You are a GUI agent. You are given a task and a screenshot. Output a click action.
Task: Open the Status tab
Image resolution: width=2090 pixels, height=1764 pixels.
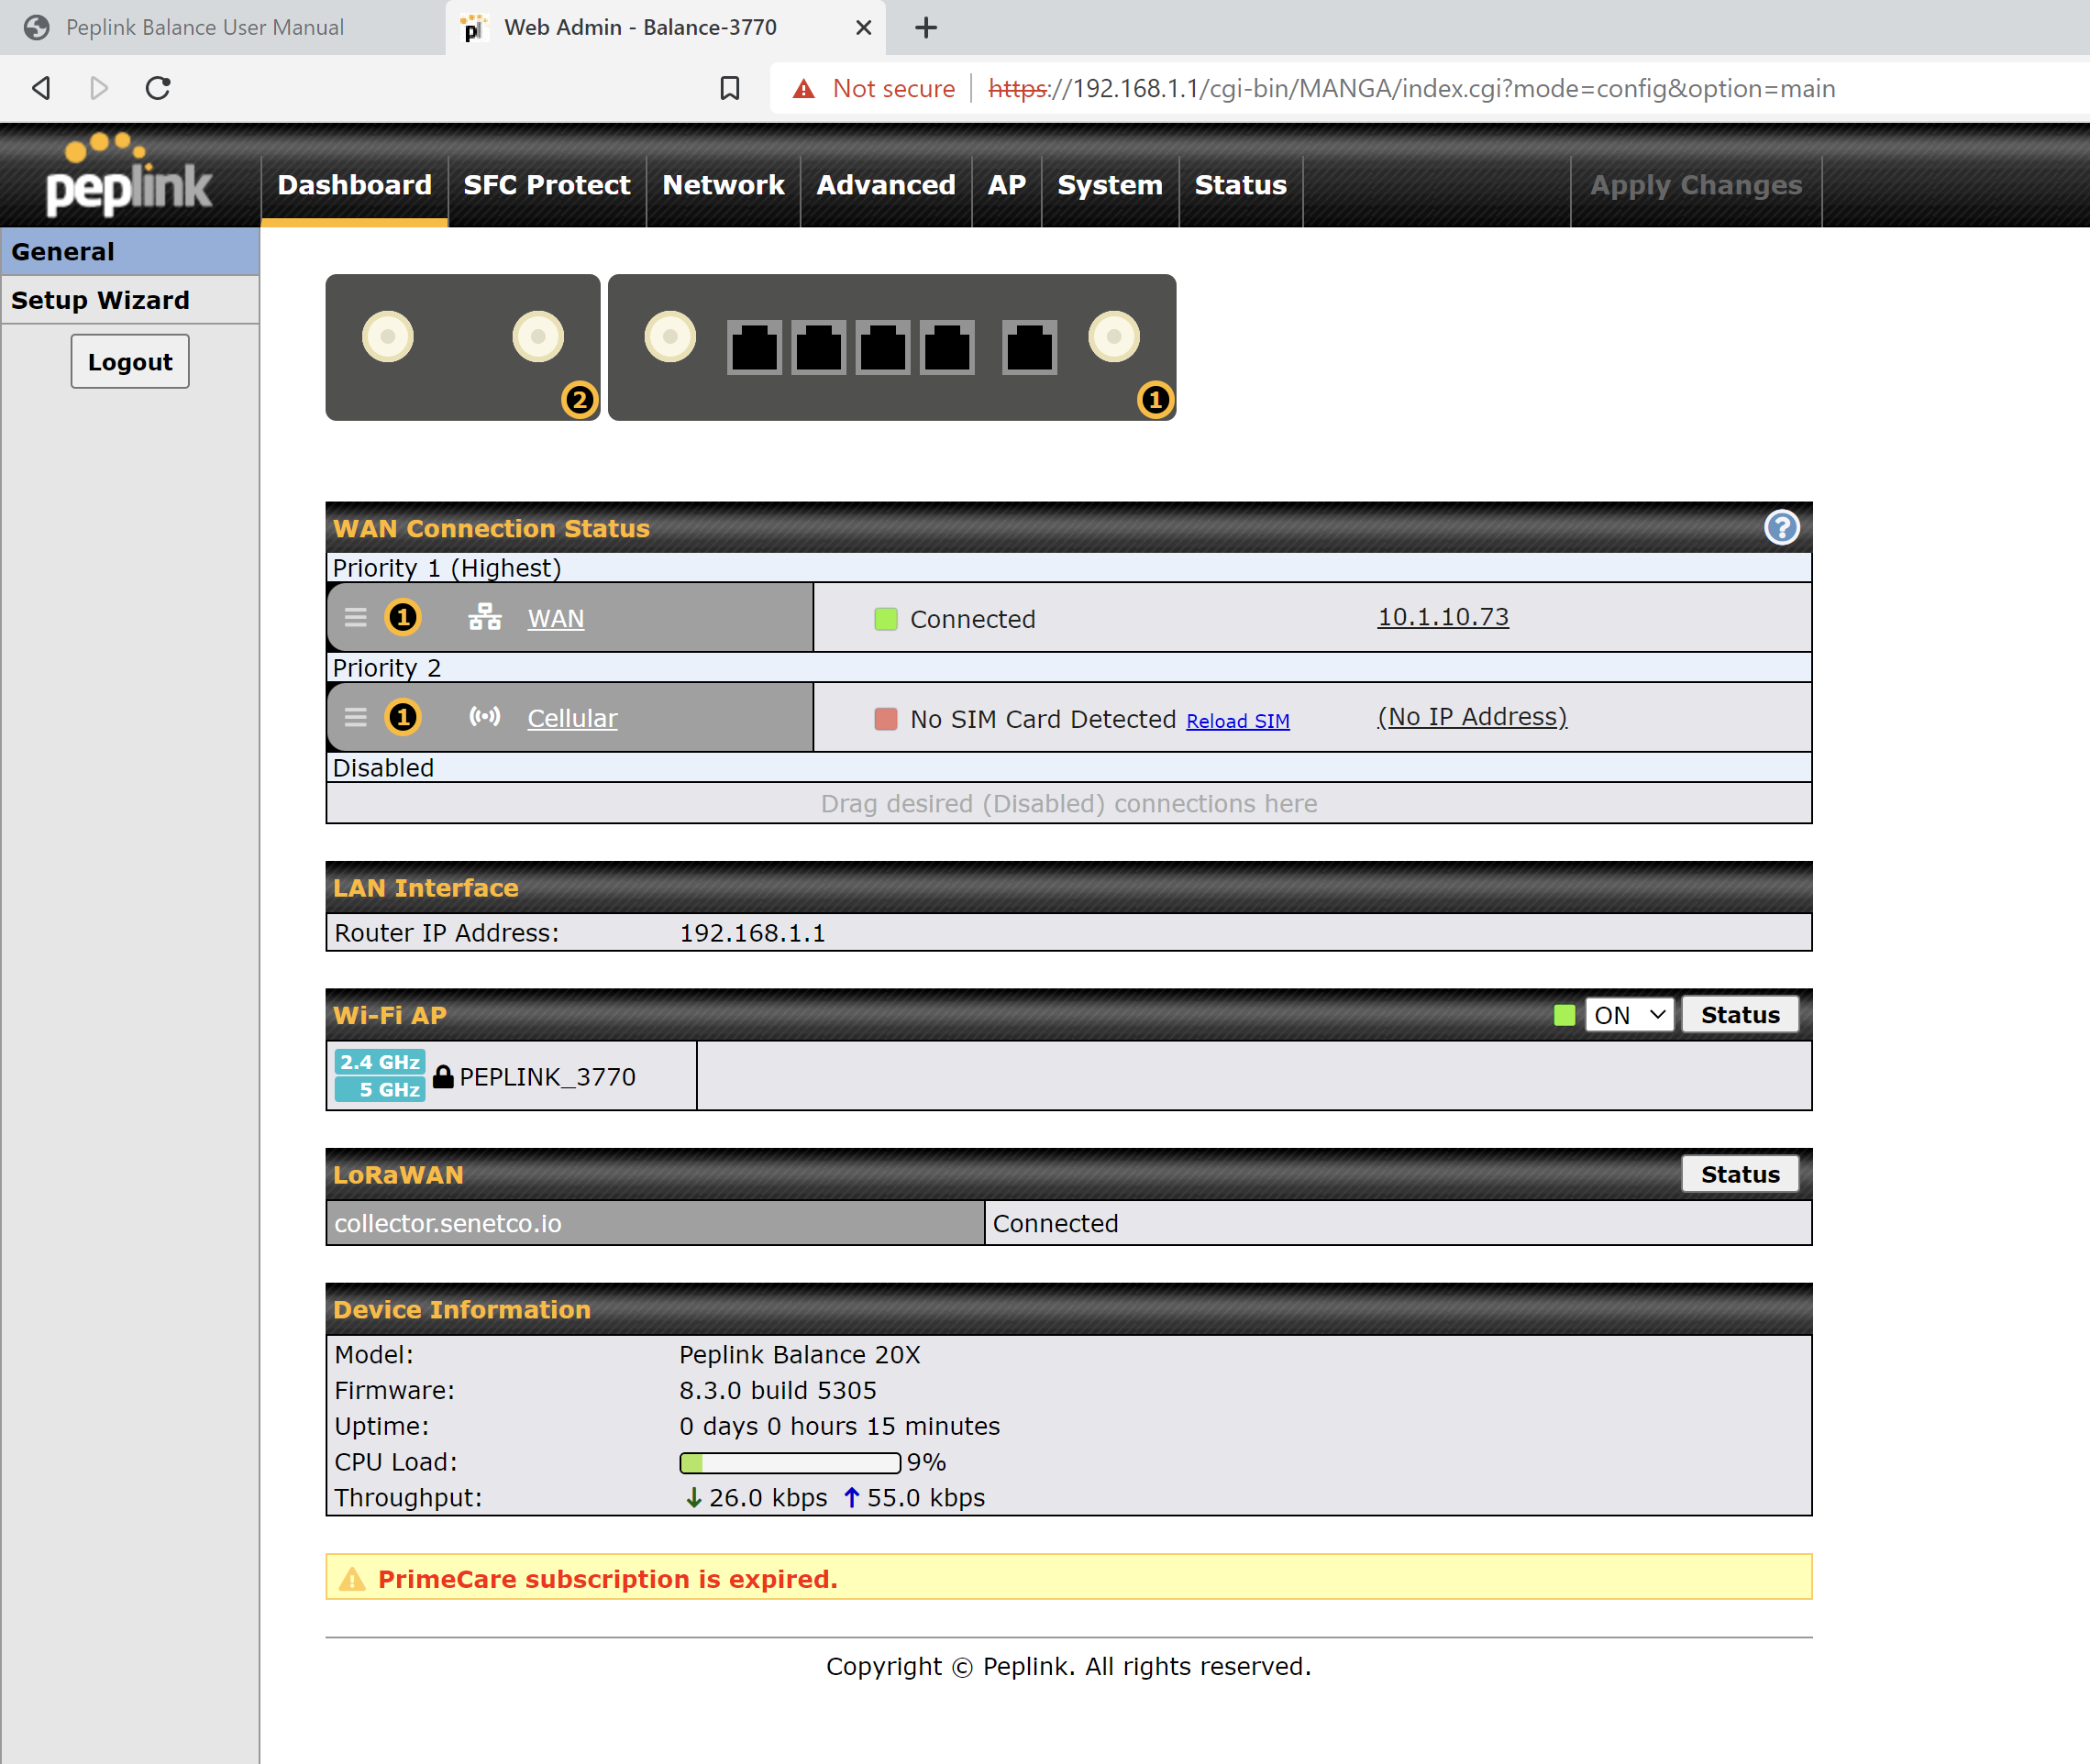point(1240,186)
